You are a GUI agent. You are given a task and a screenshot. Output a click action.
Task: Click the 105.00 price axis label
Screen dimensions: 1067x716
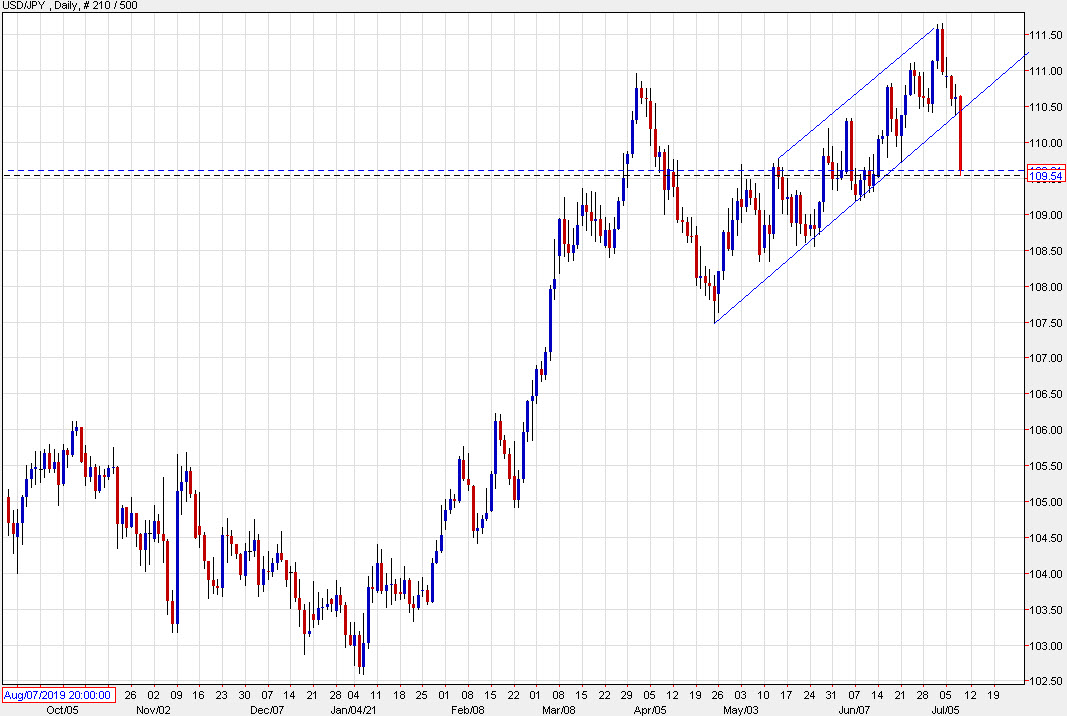tap(1046, 502)
